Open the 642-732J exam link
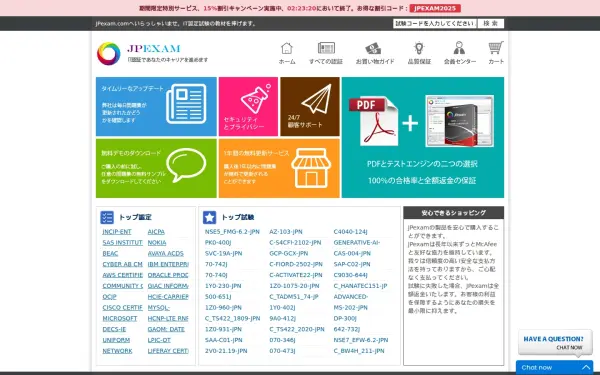 tap(347, 329)
